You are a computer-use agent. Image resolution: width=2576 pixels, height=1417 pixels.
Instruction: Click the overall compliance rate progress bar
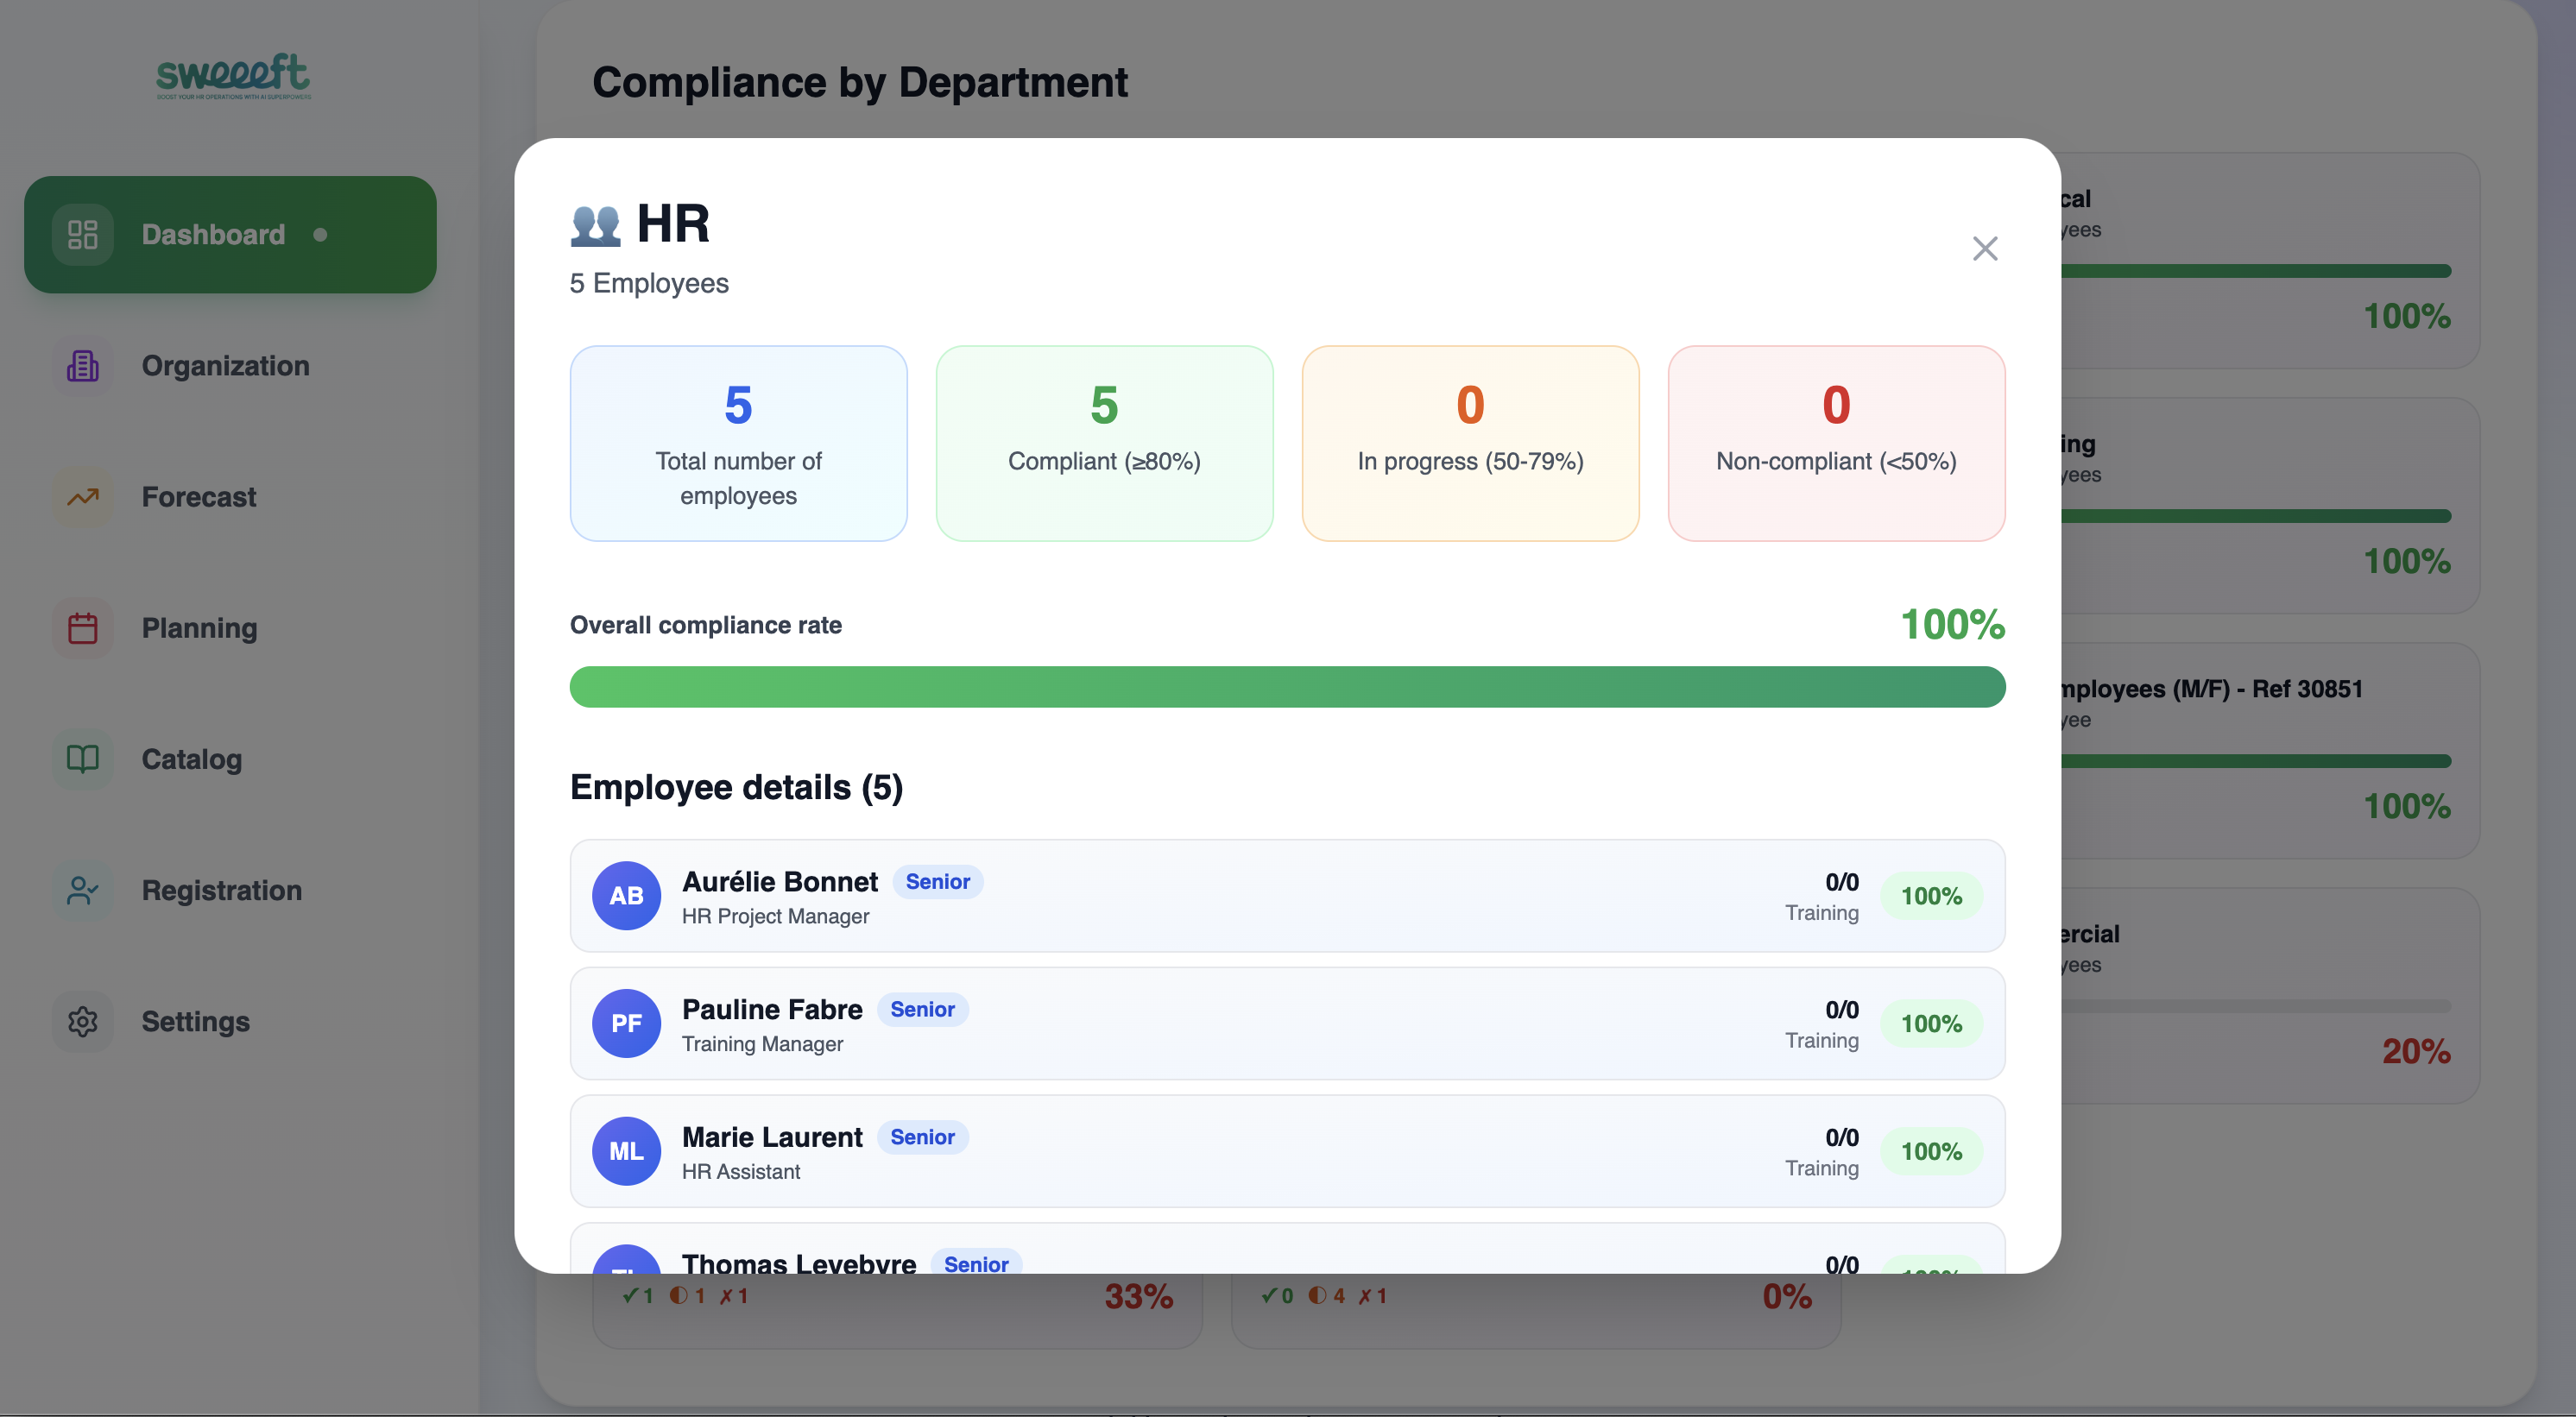[1286, 687]
